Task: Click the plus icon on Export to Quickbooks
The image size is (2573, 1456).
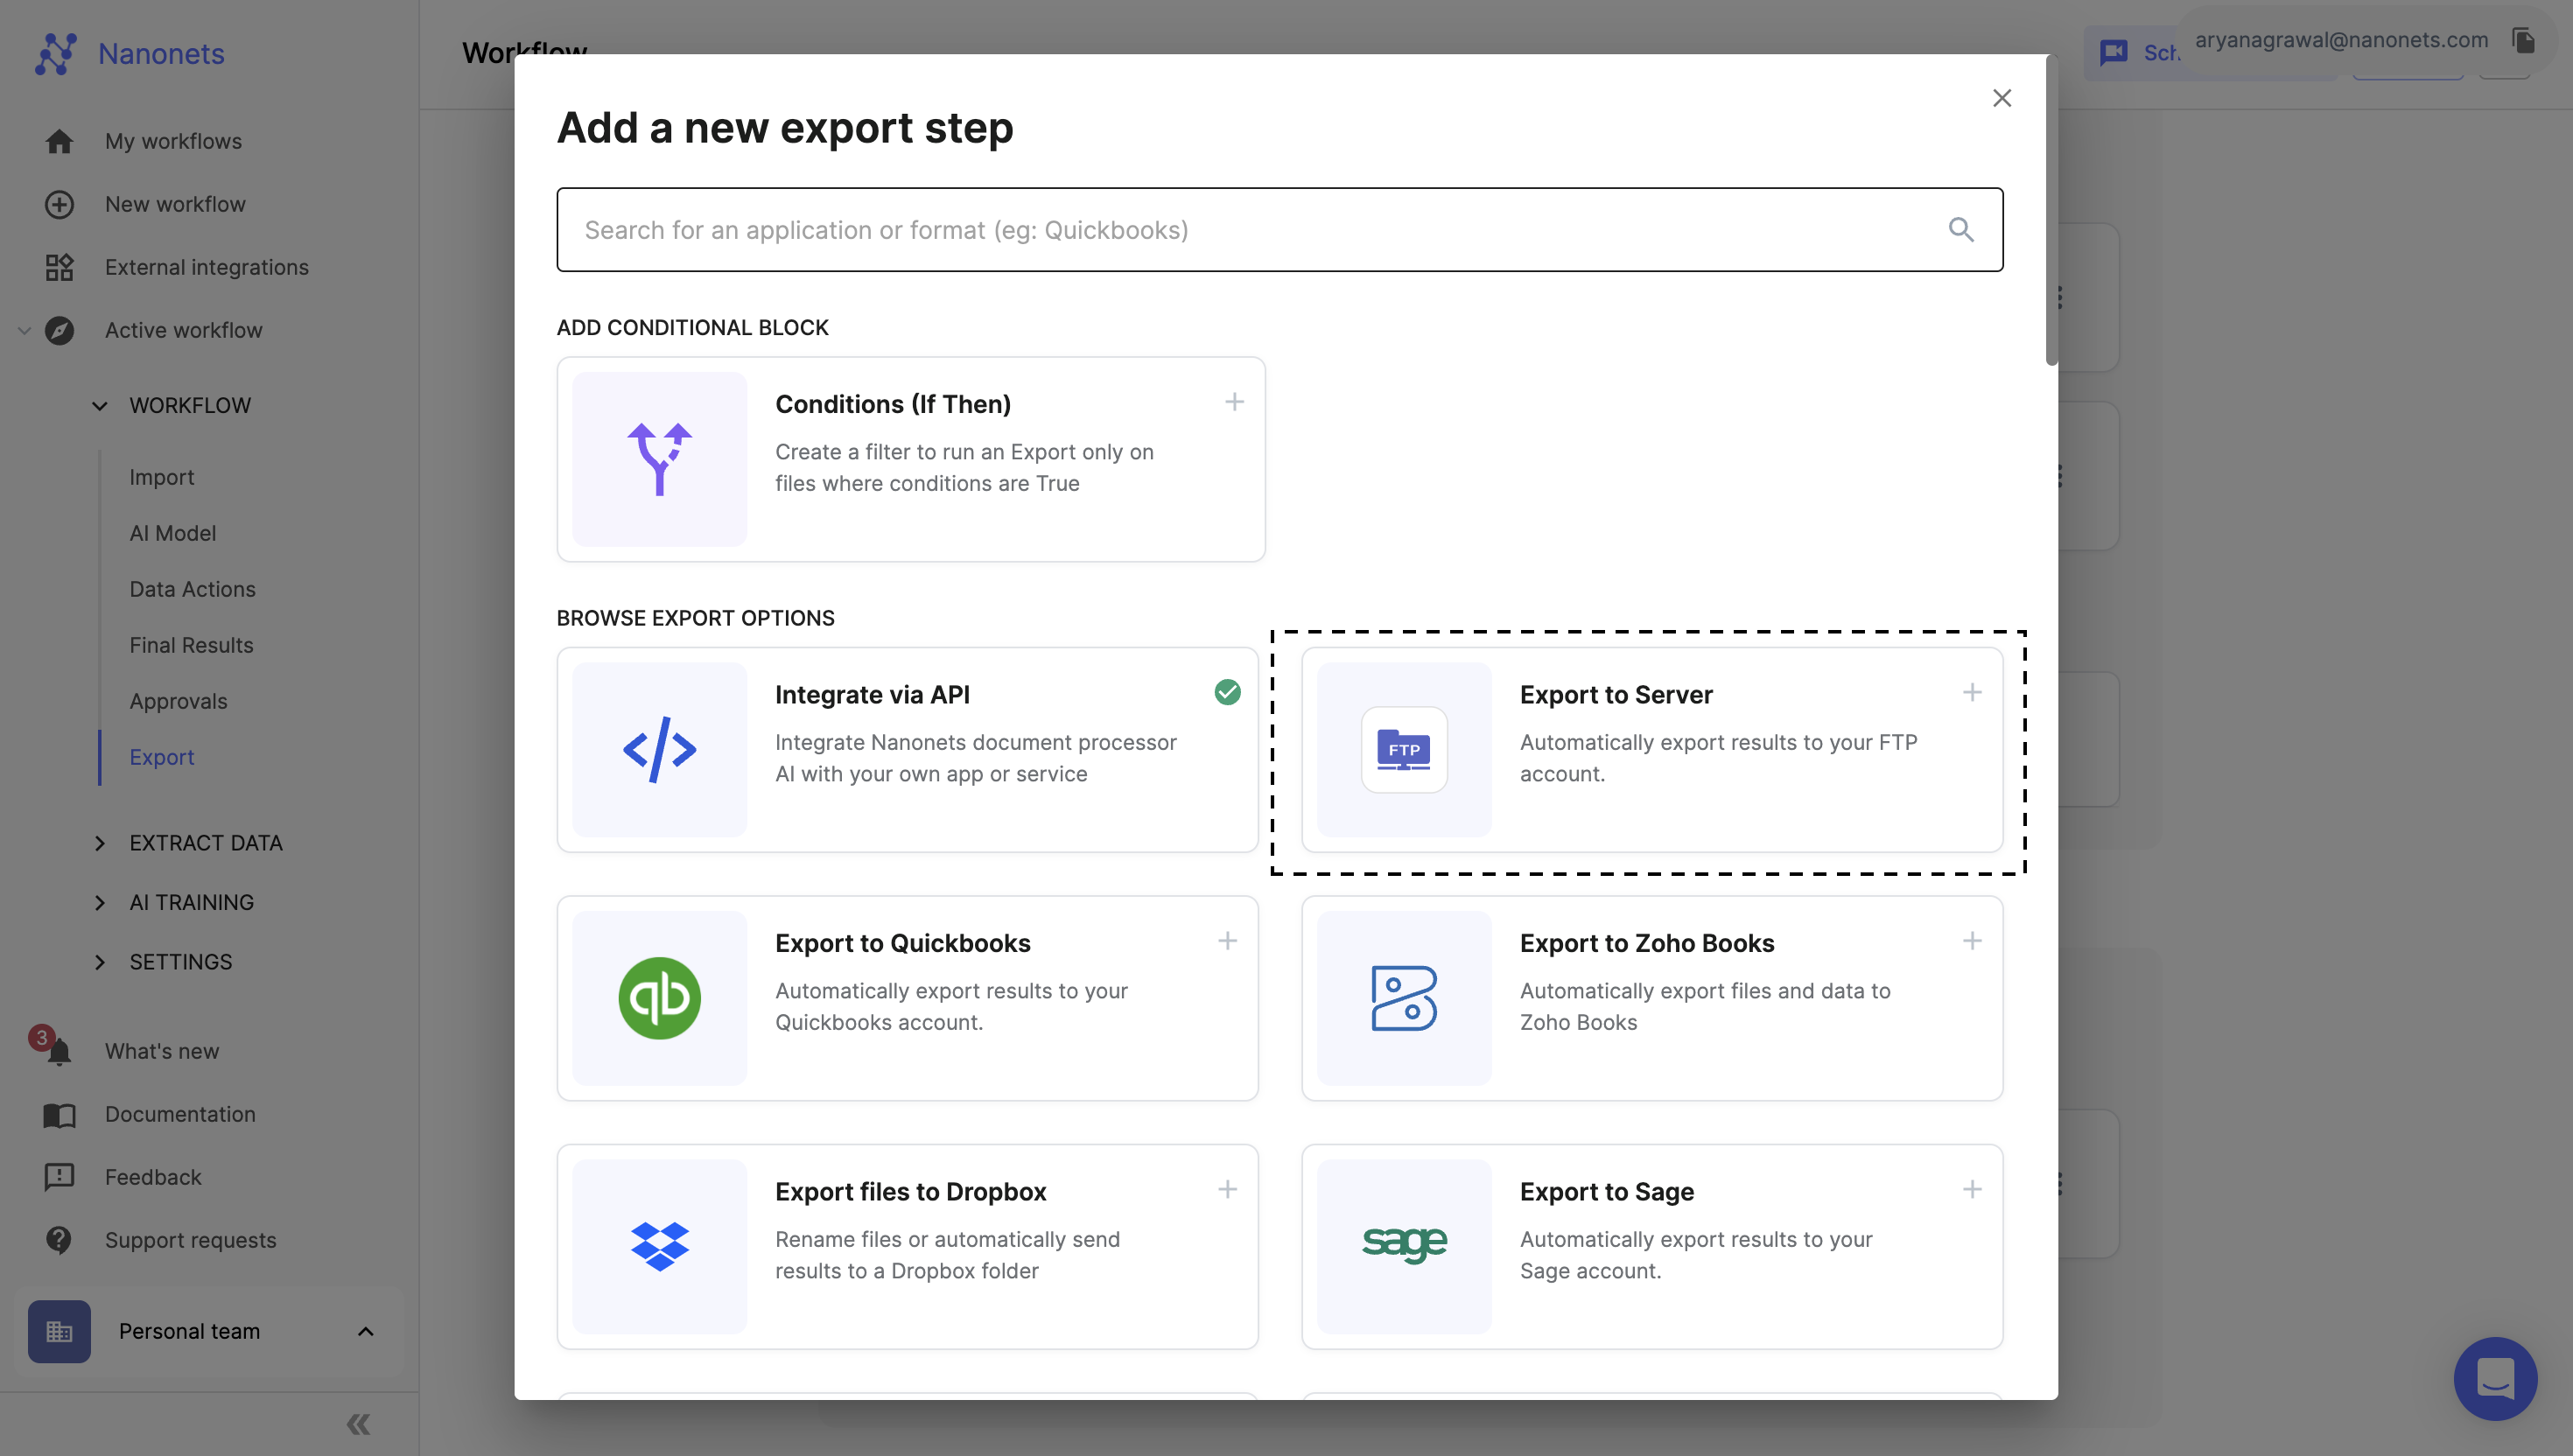Action: 1227,941
